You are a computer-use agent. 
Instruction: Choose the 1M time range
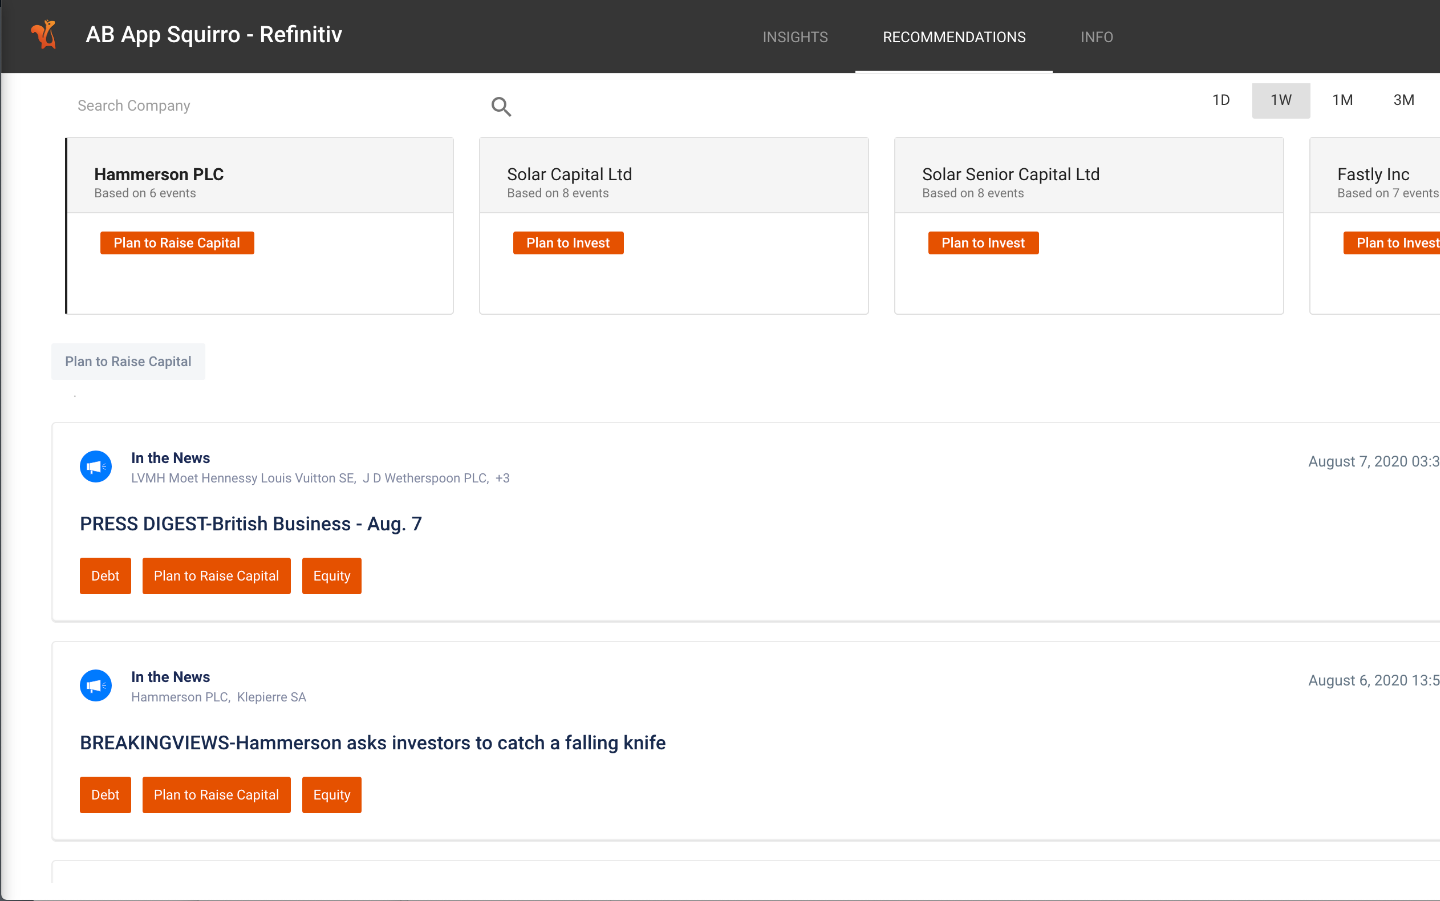(1342, 100)
